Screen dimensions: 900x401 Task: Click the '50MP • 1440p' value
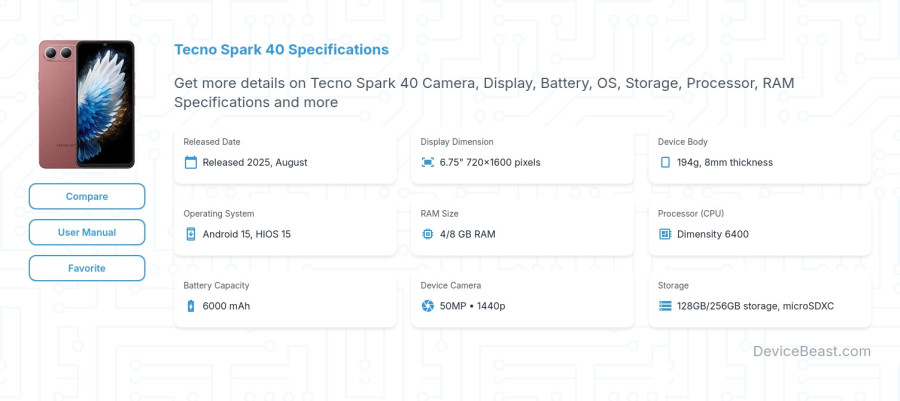[x=472, y=306]
